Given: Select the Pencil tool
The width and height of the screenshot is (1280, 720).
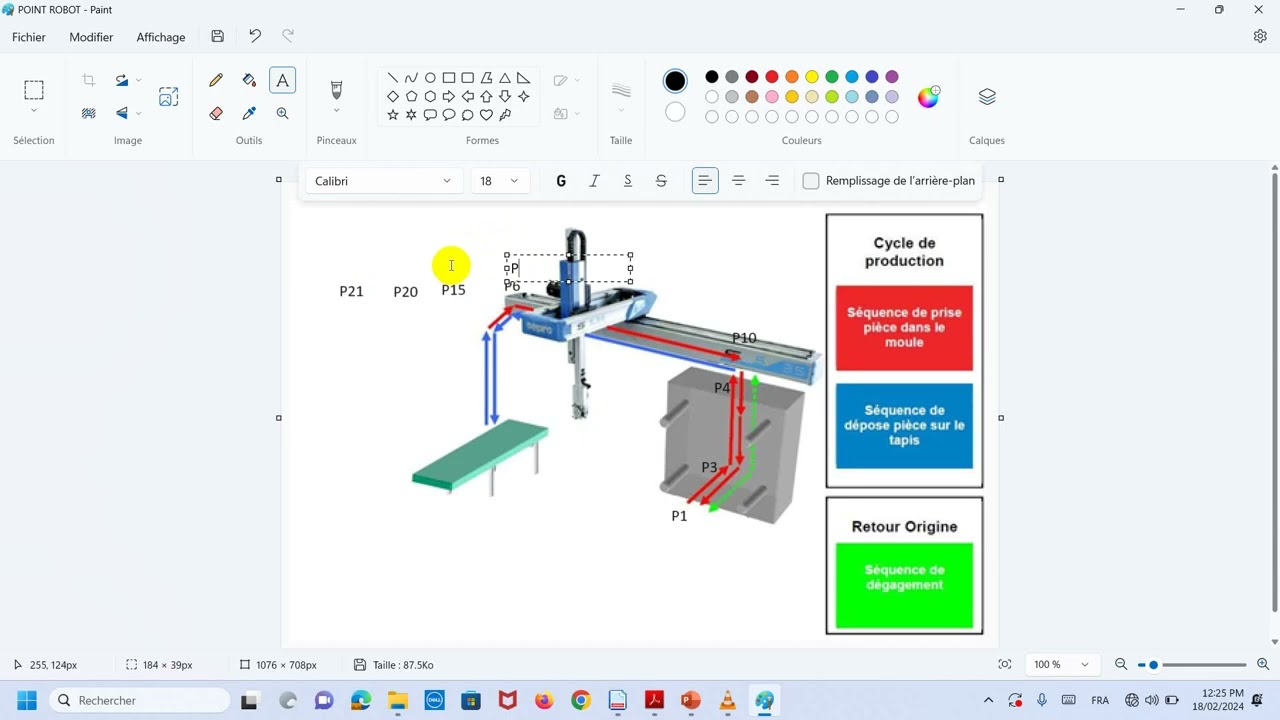Looking at the screenshot, I should (x=216, y=80).
